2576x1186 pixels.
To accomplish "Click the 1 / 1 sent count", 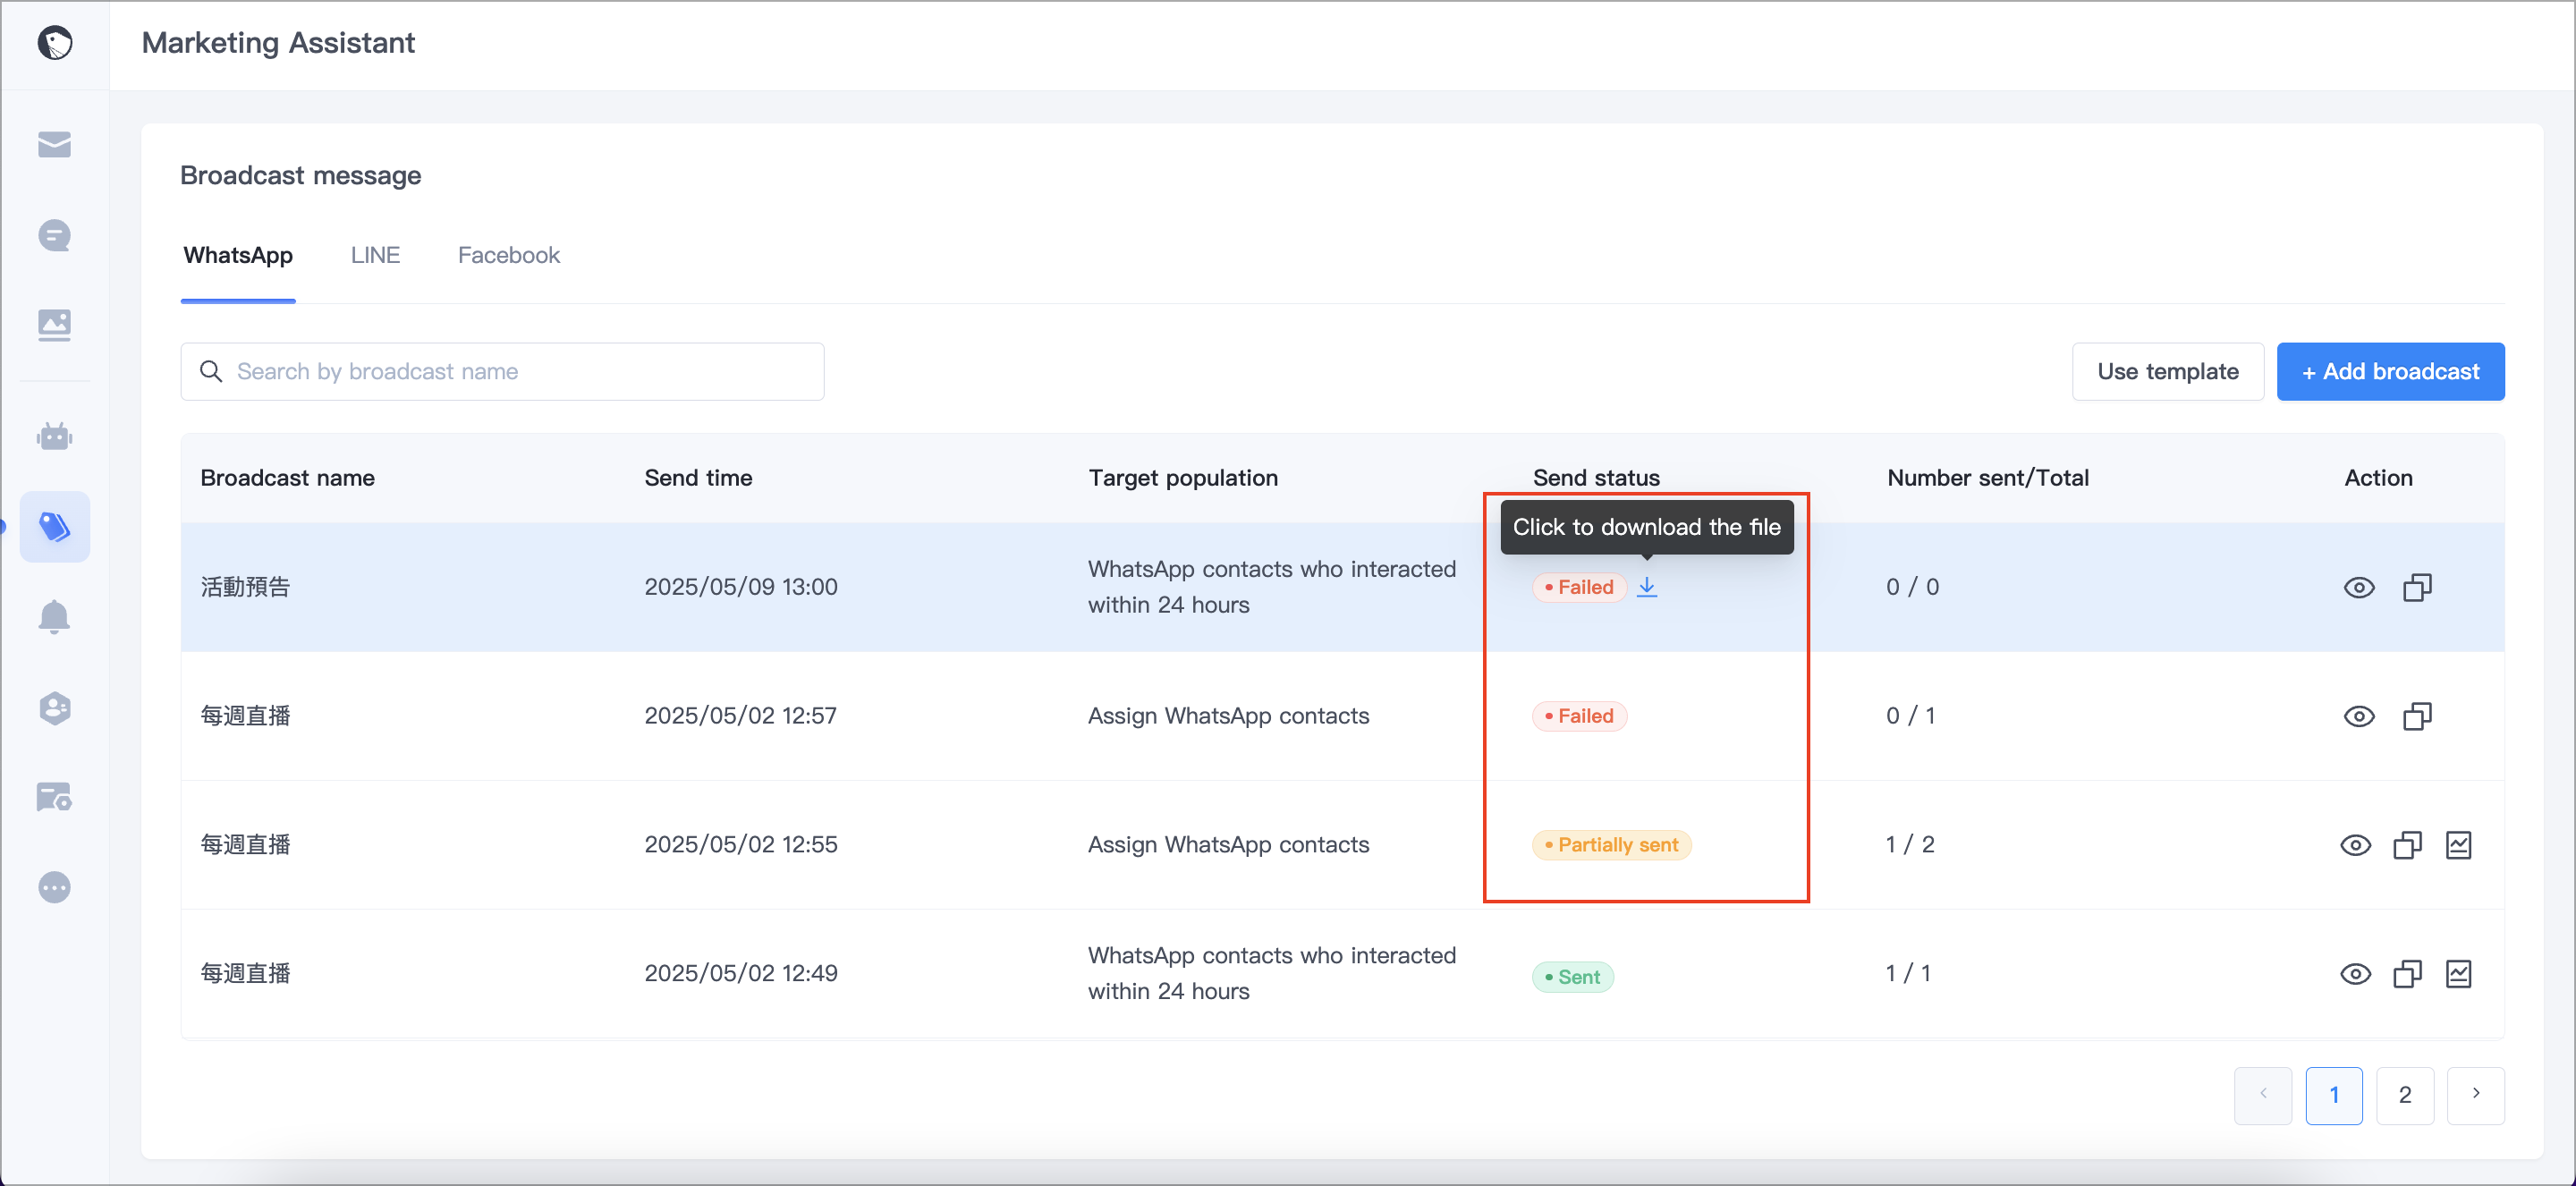I will tap(1908, 974).
